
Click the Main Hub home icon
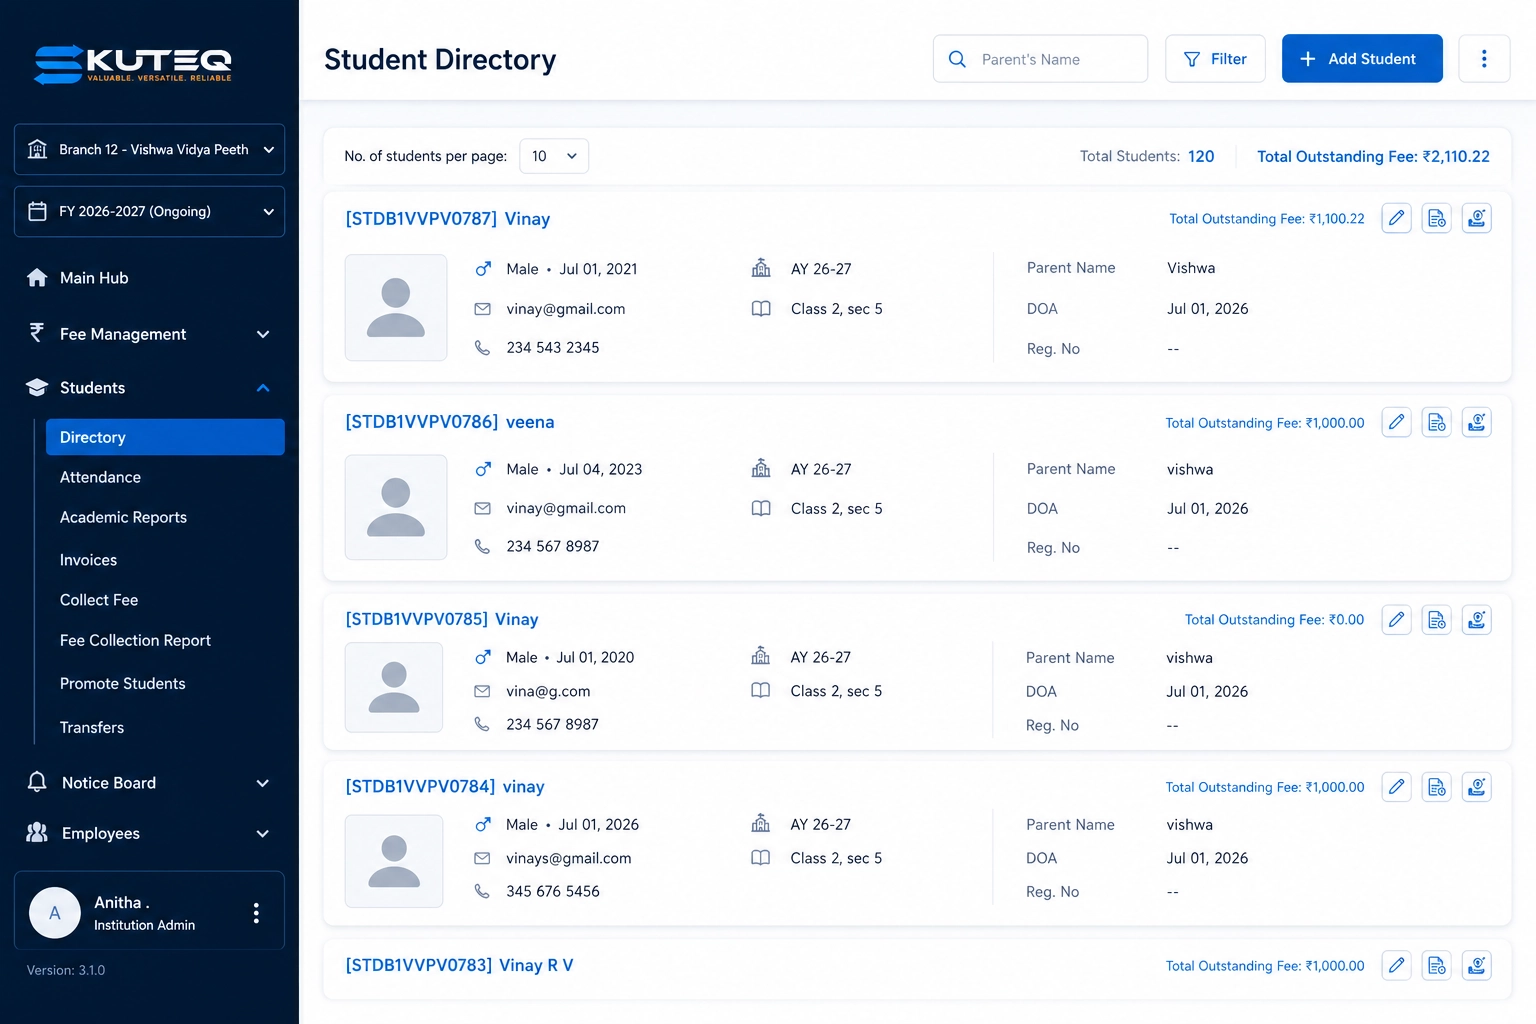coord(37,278)
